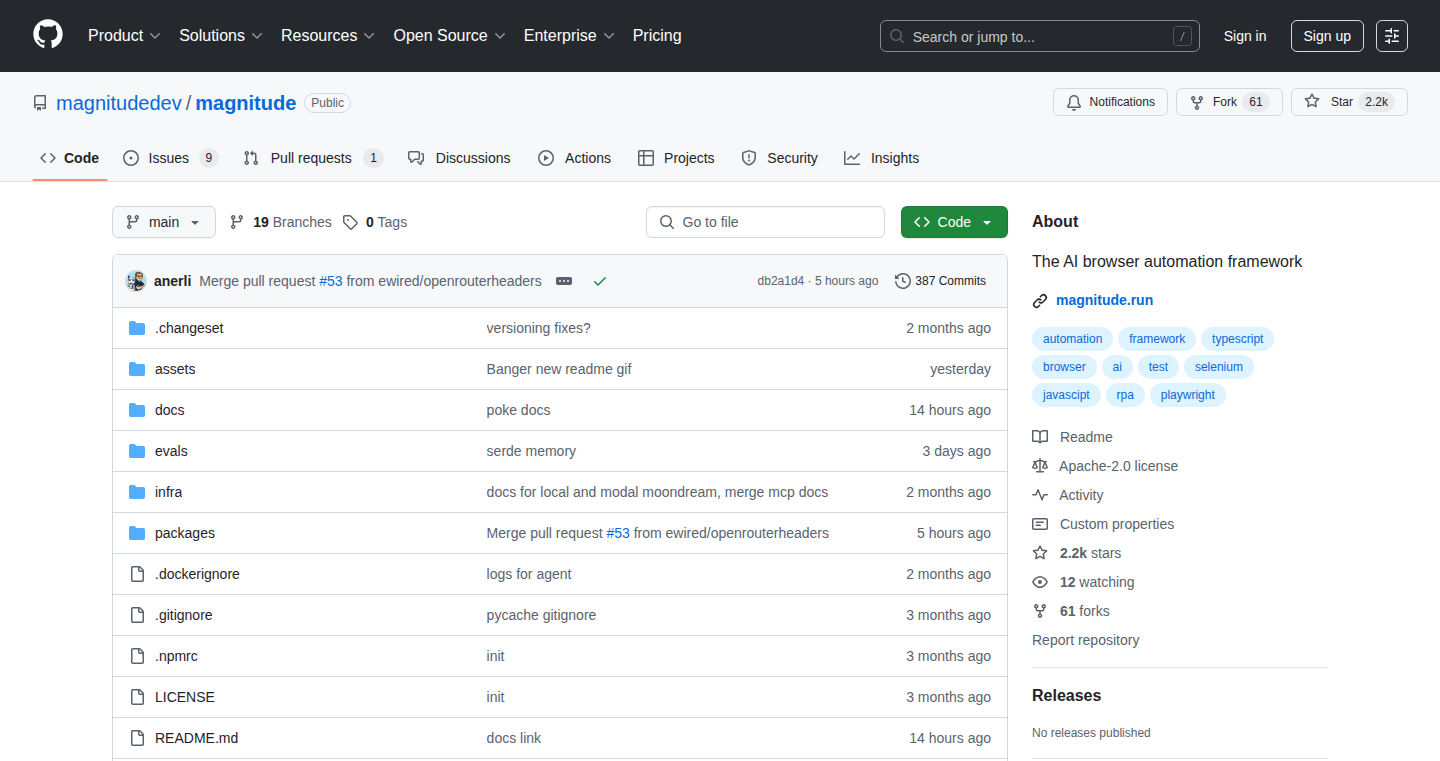
Task: Click the anerli avatar image
Action: (136, 281)
